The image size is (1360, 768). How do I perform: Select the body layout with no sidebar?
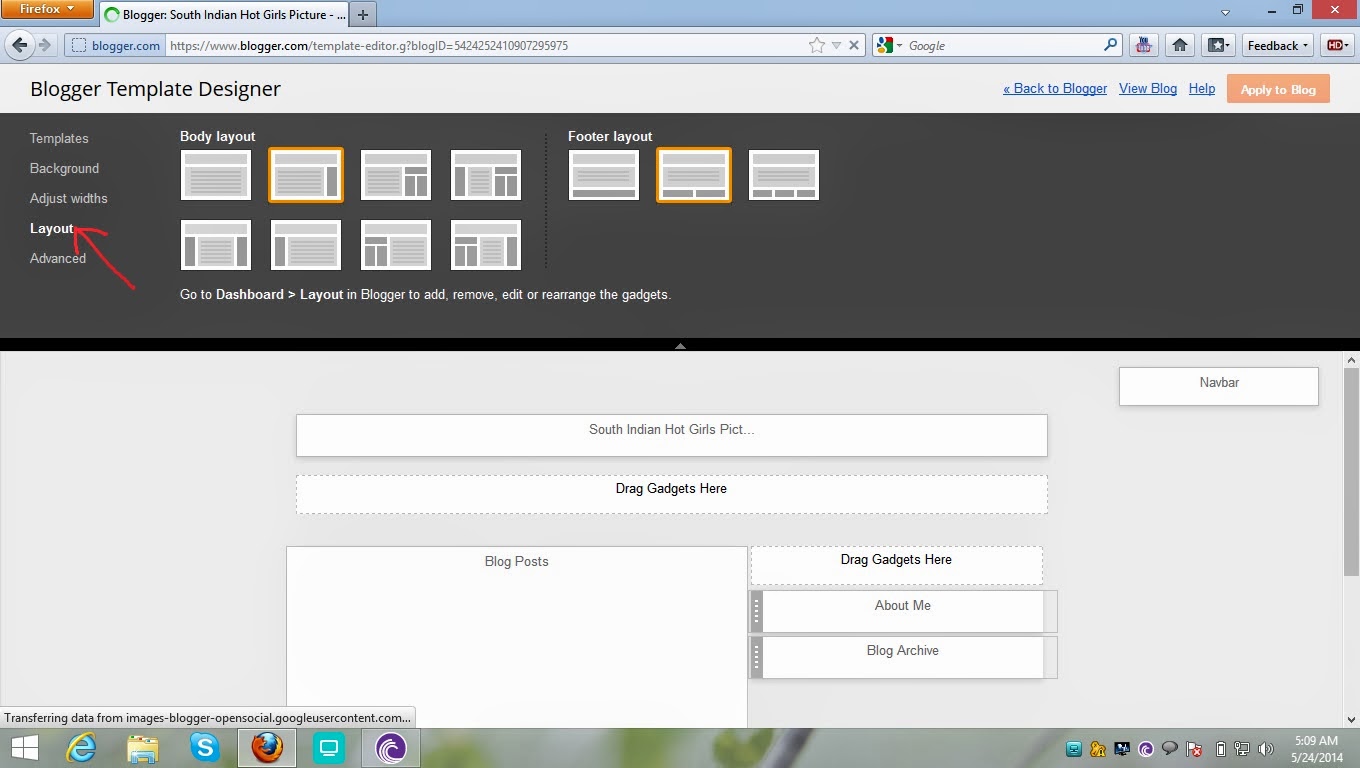point(216,175)
